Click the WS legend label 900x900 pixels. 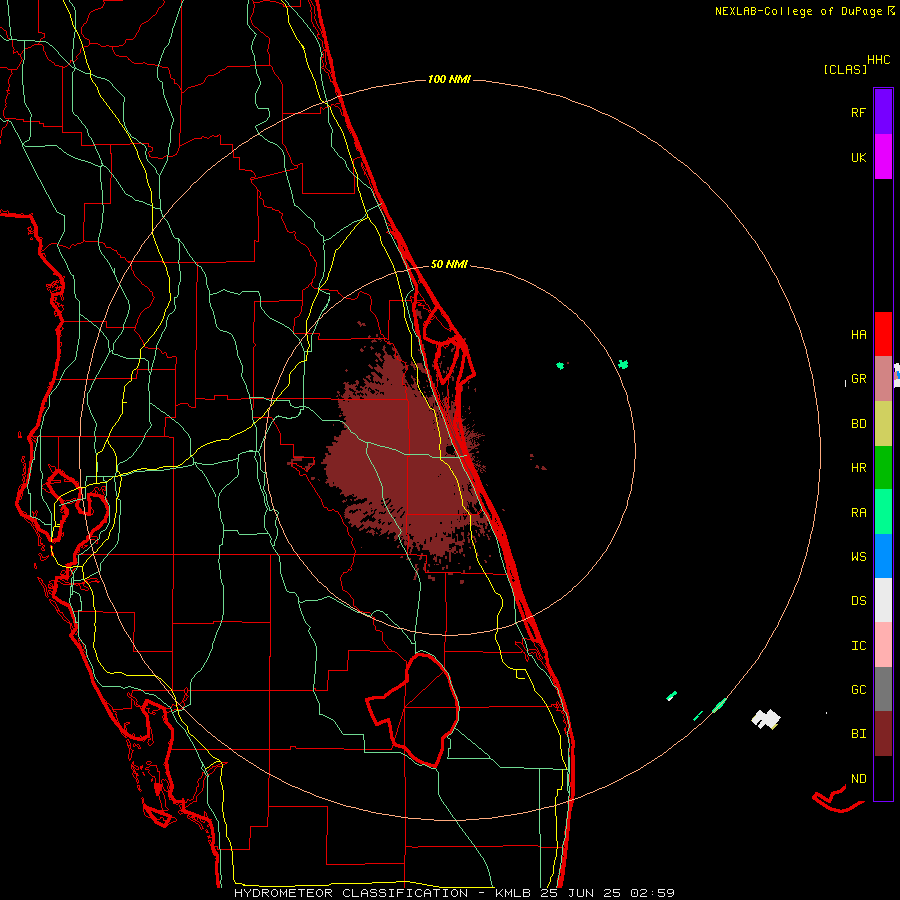(x=858, y=556)
